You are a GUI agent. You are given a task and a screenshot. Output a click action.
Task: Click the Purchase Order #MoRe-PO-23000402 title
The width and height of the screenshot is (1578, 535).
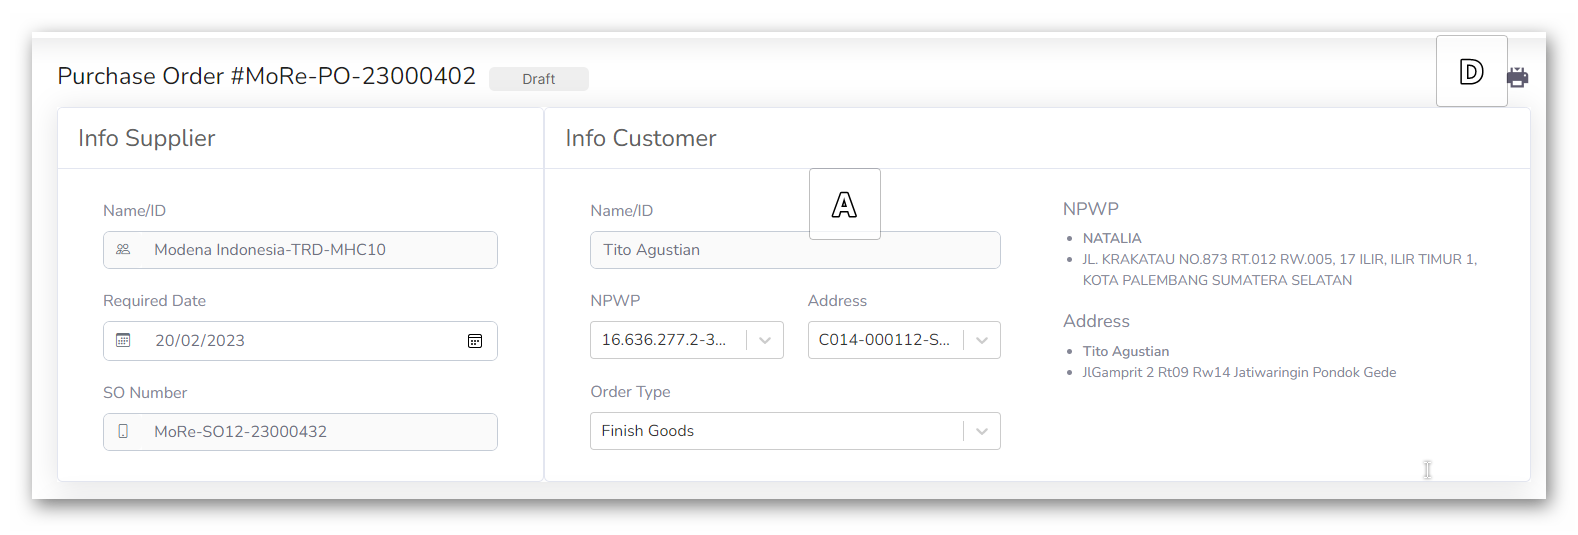click(266, 76)
